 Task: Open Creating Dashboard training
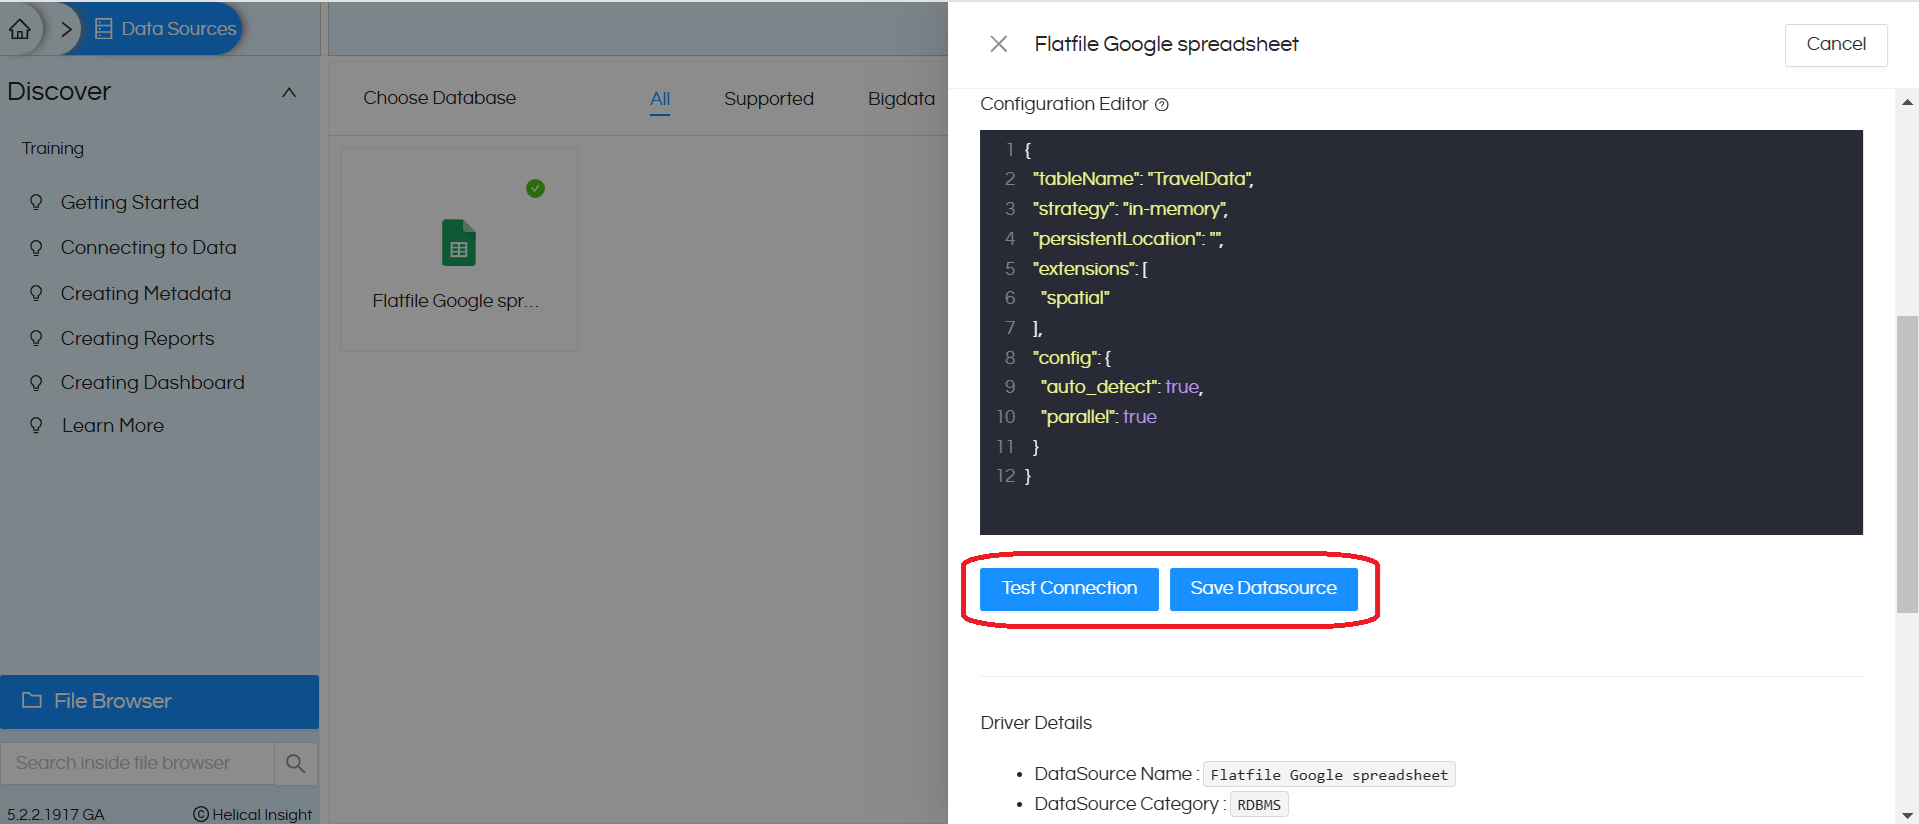(x=152, y=382)
